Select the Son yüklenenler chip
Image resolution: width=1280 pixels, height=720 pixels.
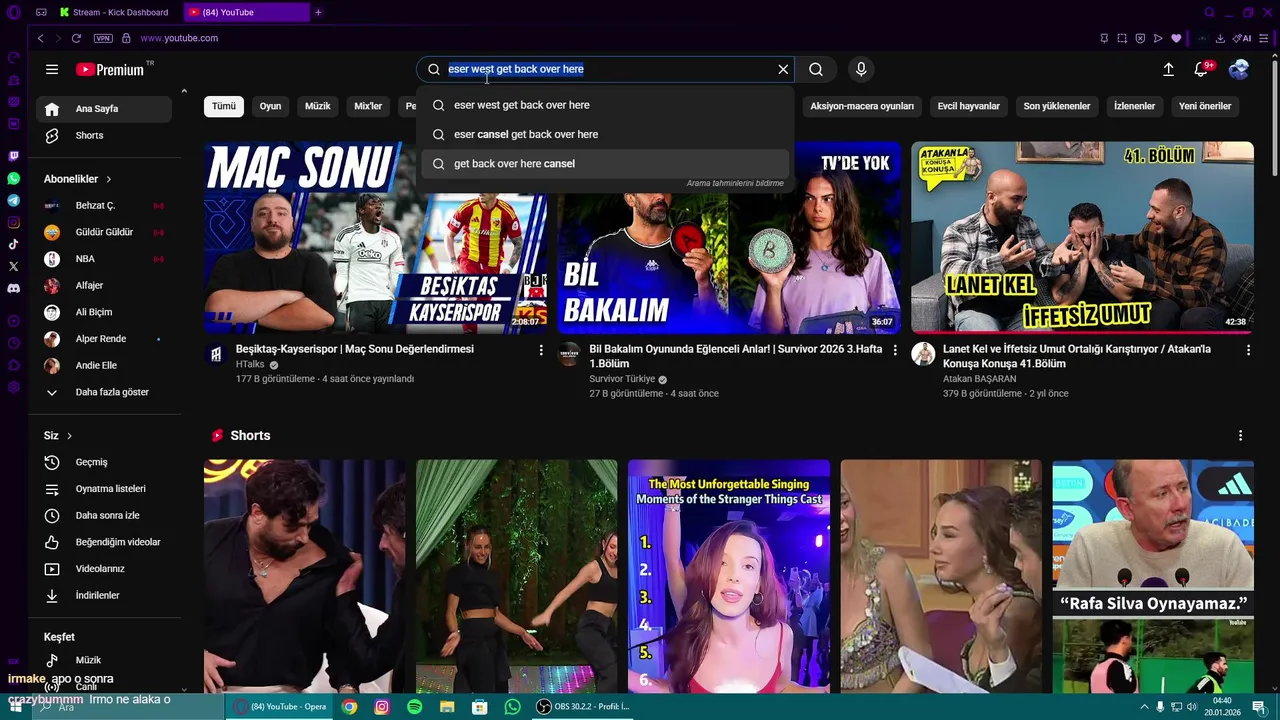click(x=1056, y=106)
